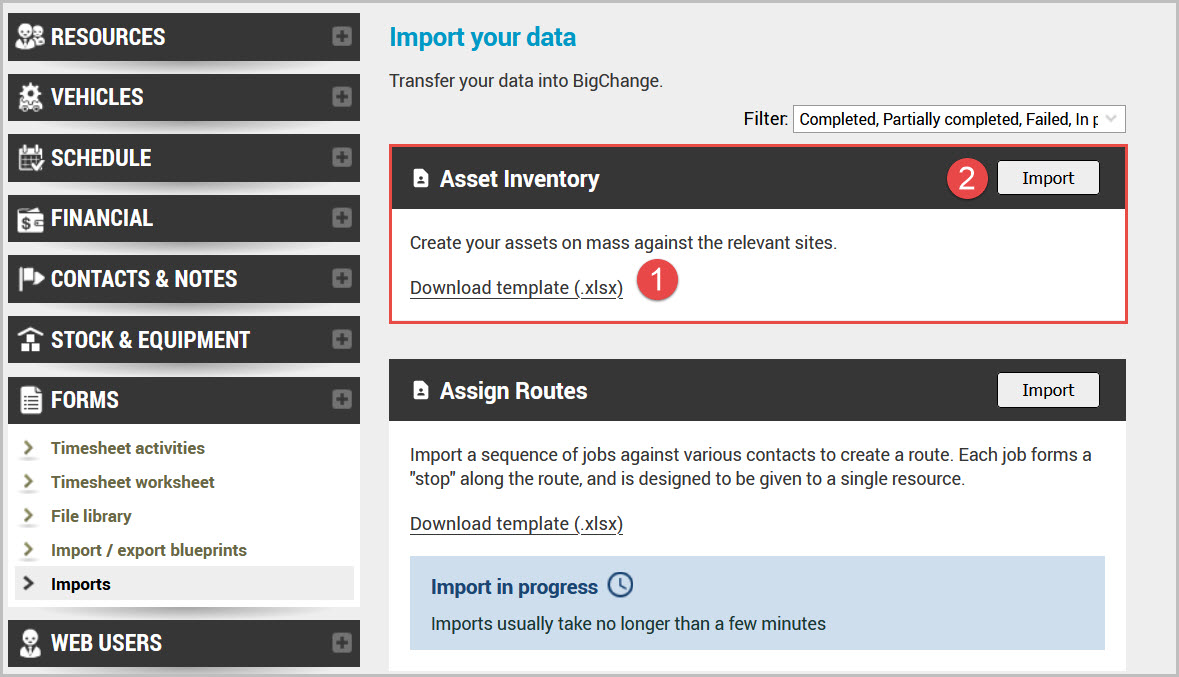
Task: Click the Financial money icon
Action: tap(32, 218)
